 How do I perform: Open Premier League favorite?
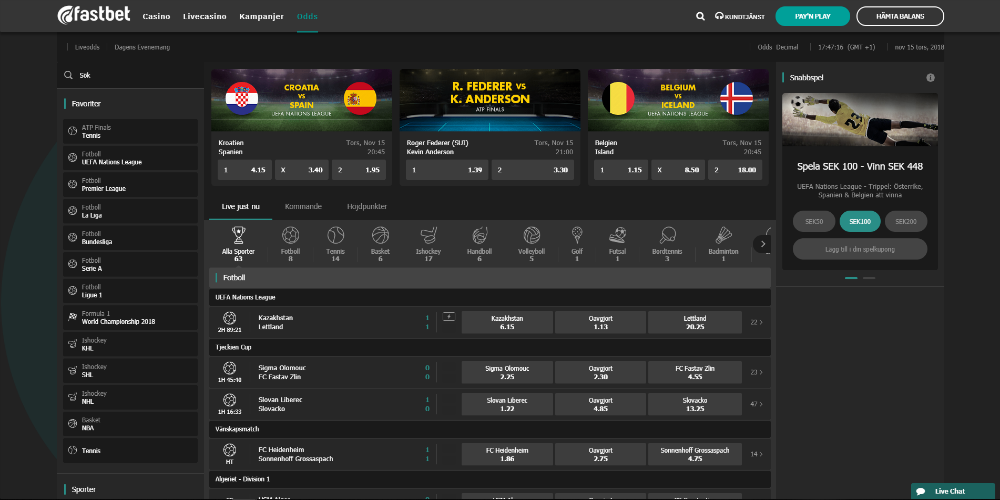coord(130,185)
